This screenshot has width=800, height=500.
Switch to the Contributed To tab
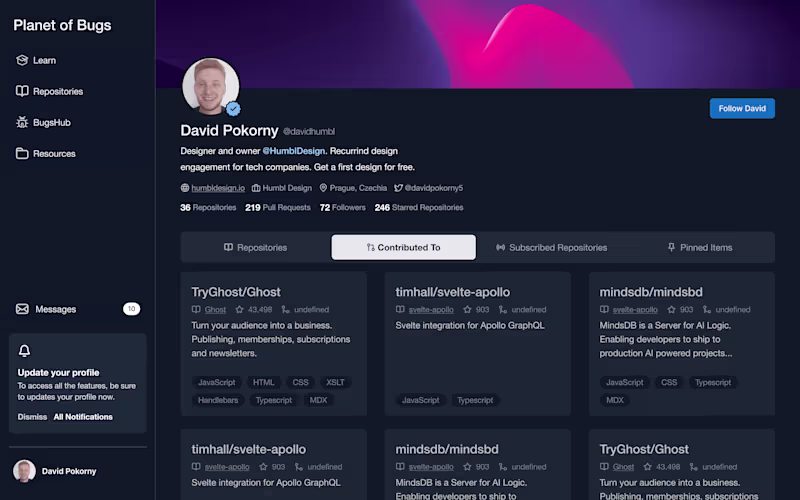pos(404,247)
